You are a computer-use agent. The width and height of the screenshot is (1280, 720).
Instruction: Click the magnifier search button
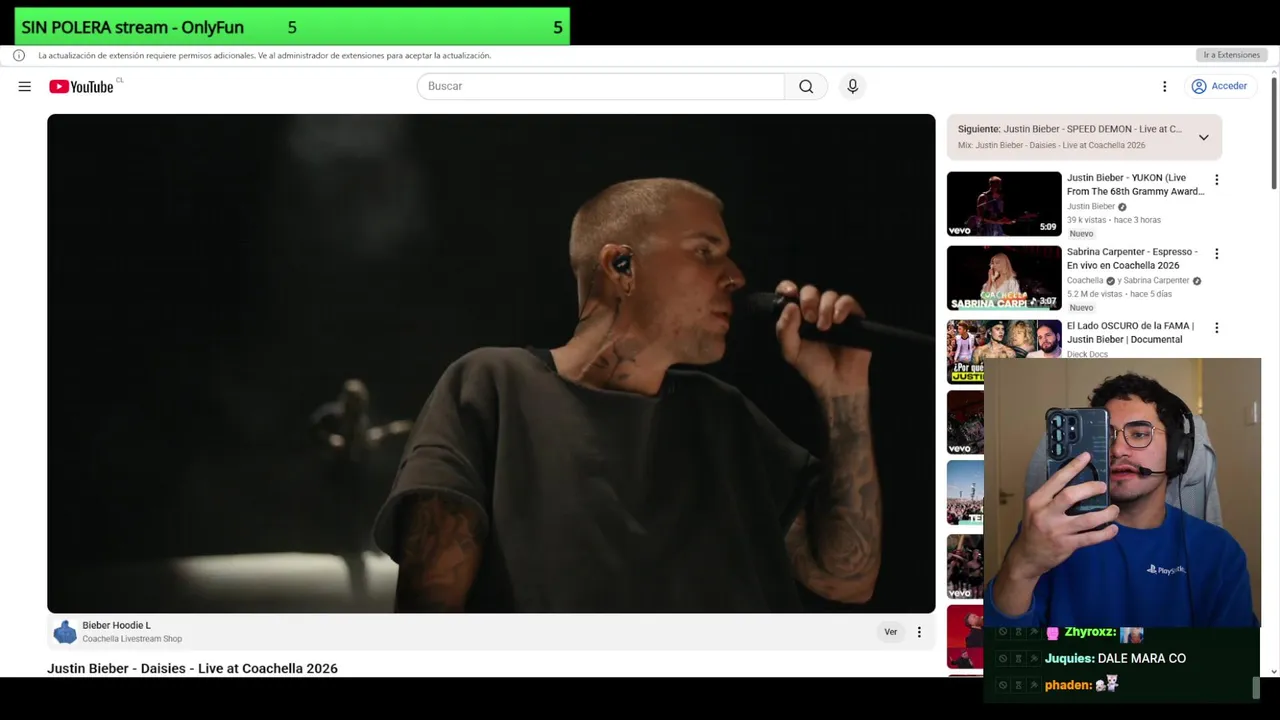(806, 86)
